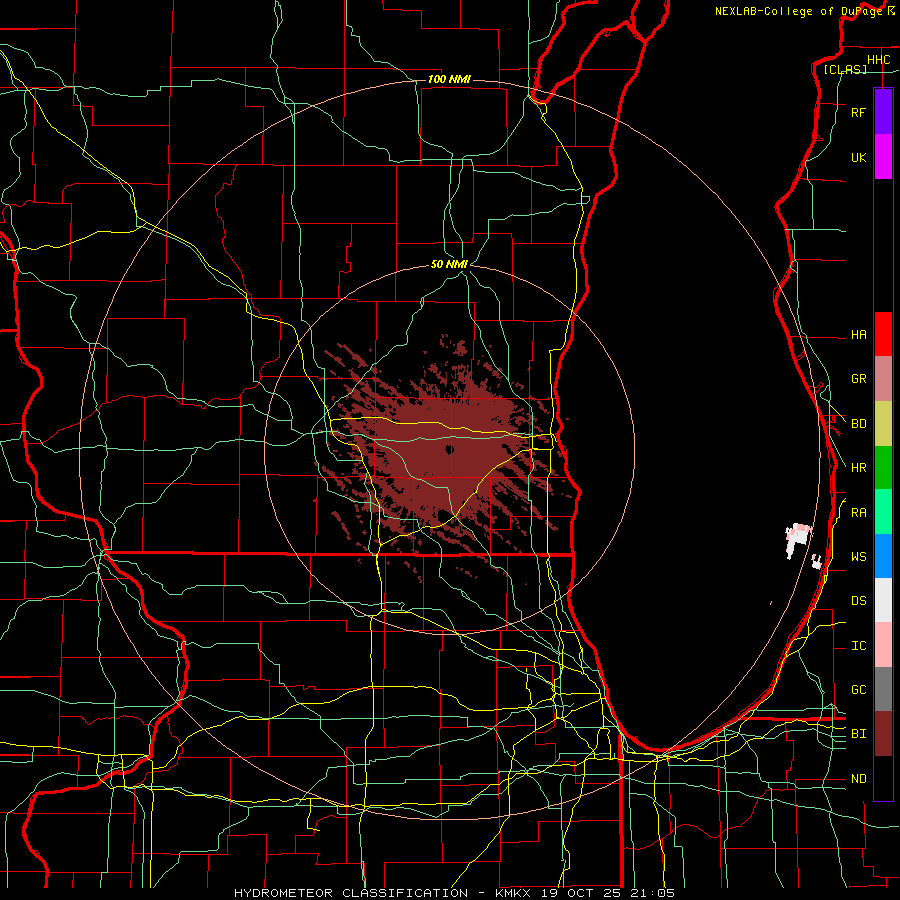
Task: Click the "RF" legend label
Action: tap(858, 112)
